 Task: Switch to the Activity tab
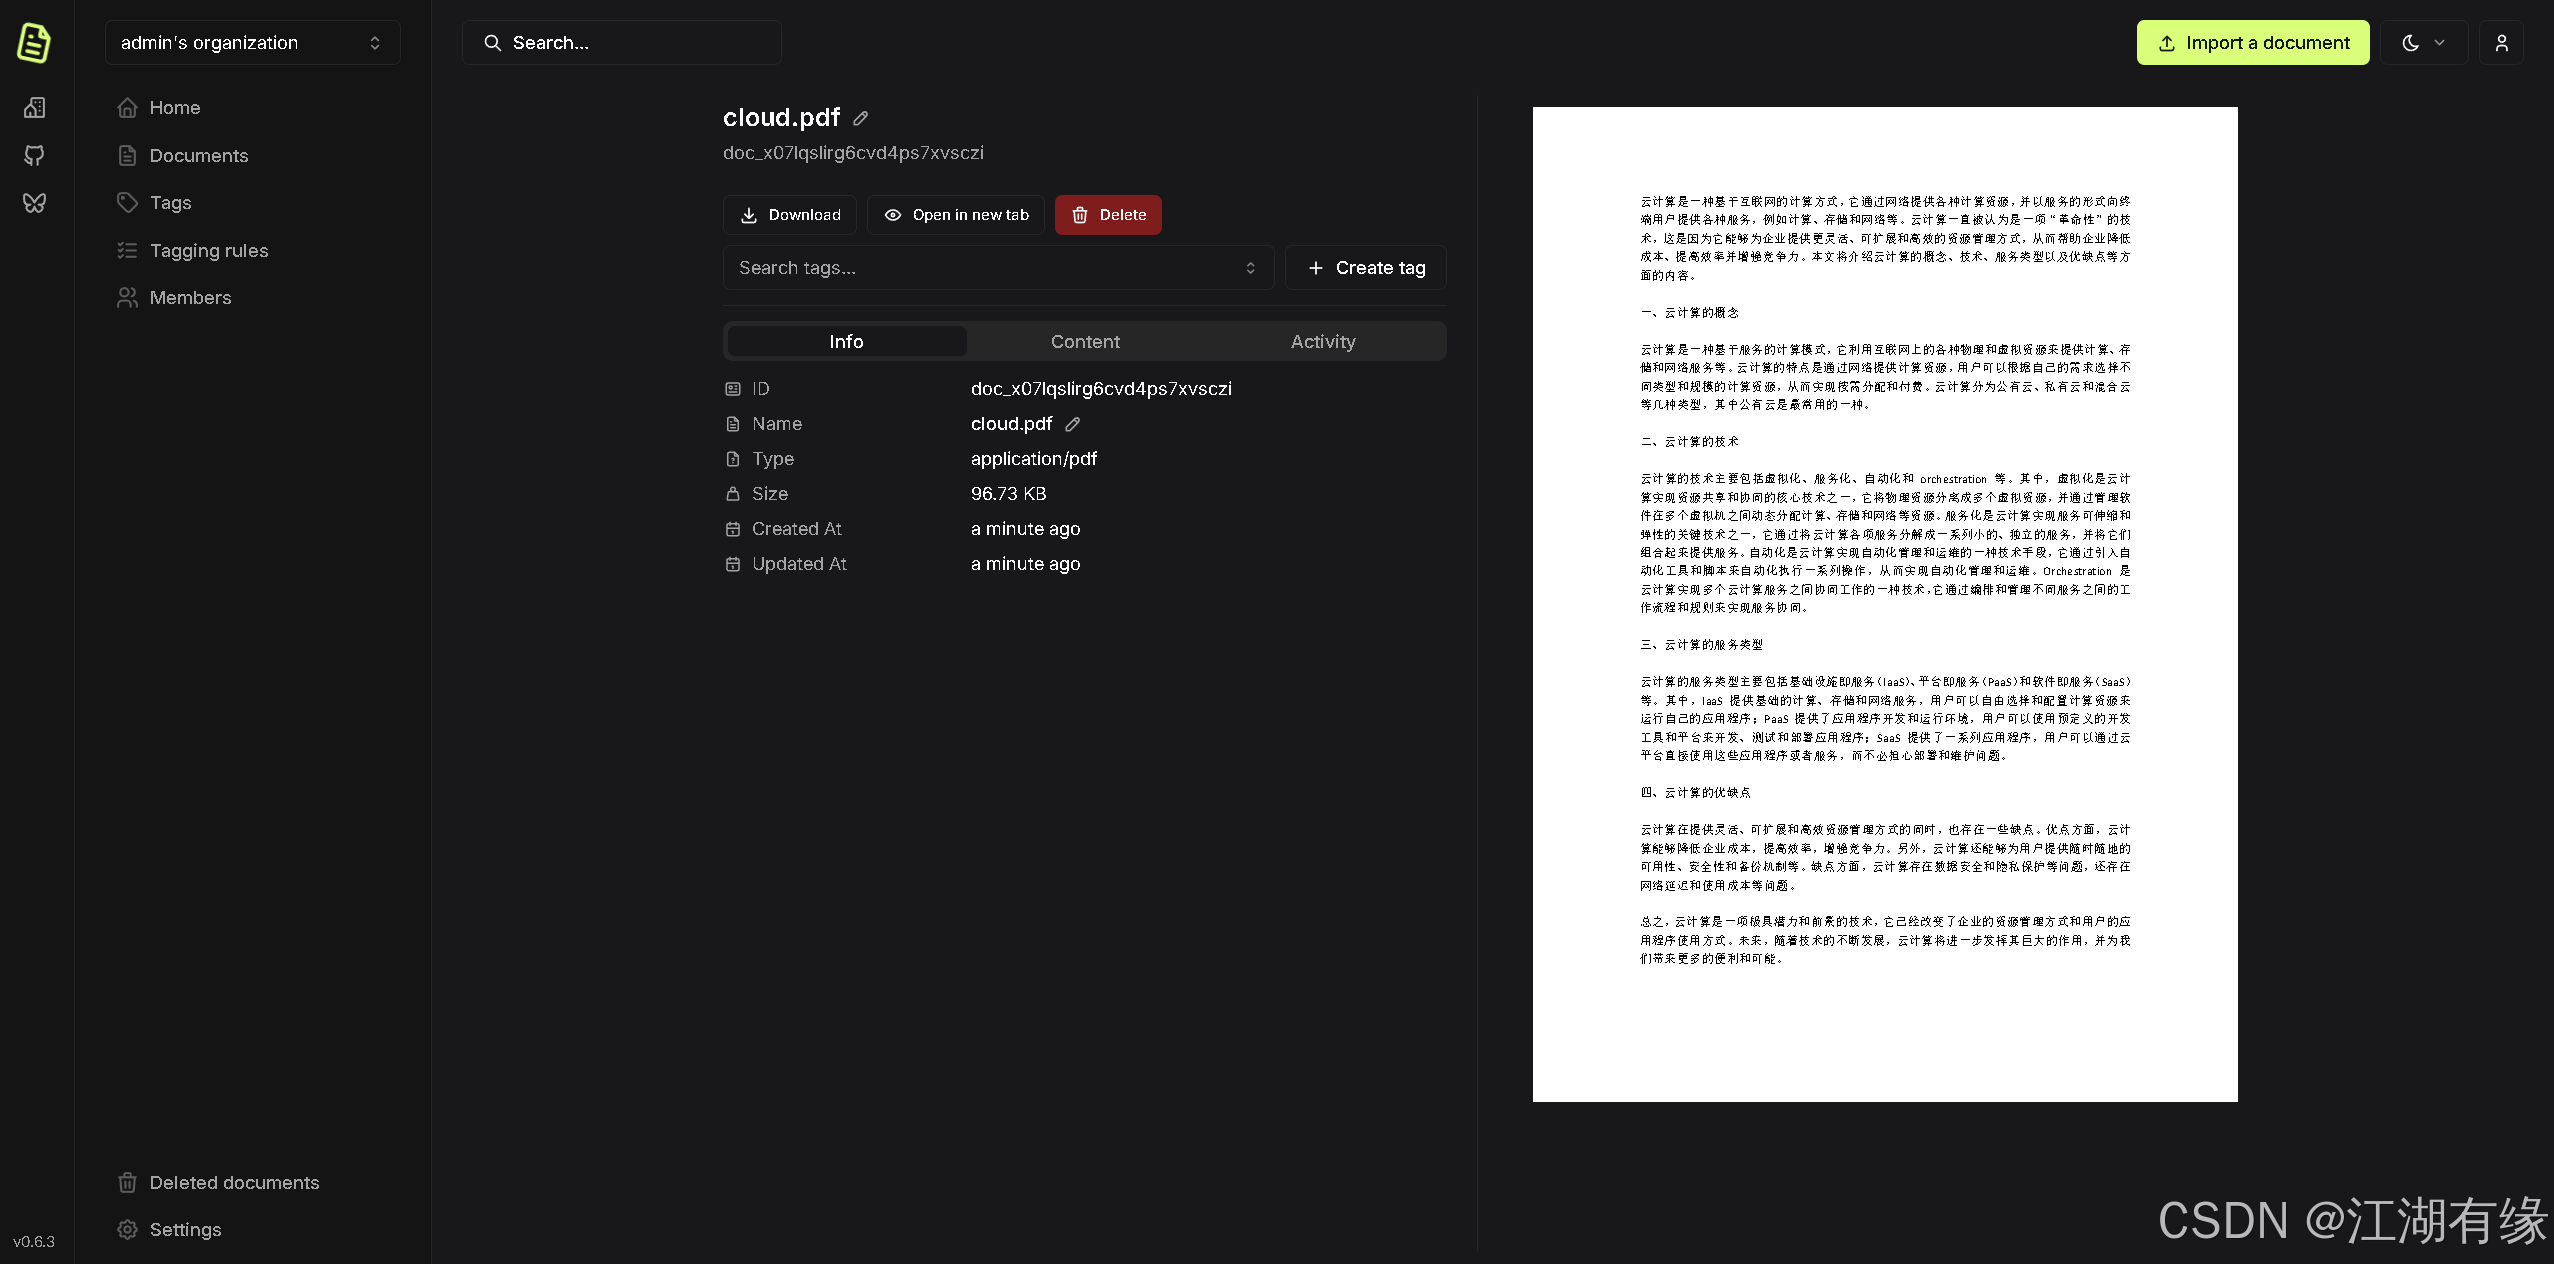point(1322,341)
